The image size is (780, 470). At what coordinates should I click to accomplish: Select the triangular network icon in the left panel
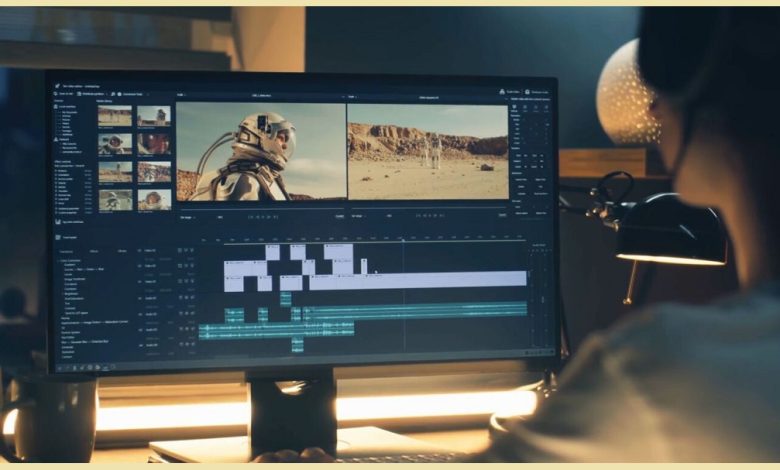[x=56, y=140]
